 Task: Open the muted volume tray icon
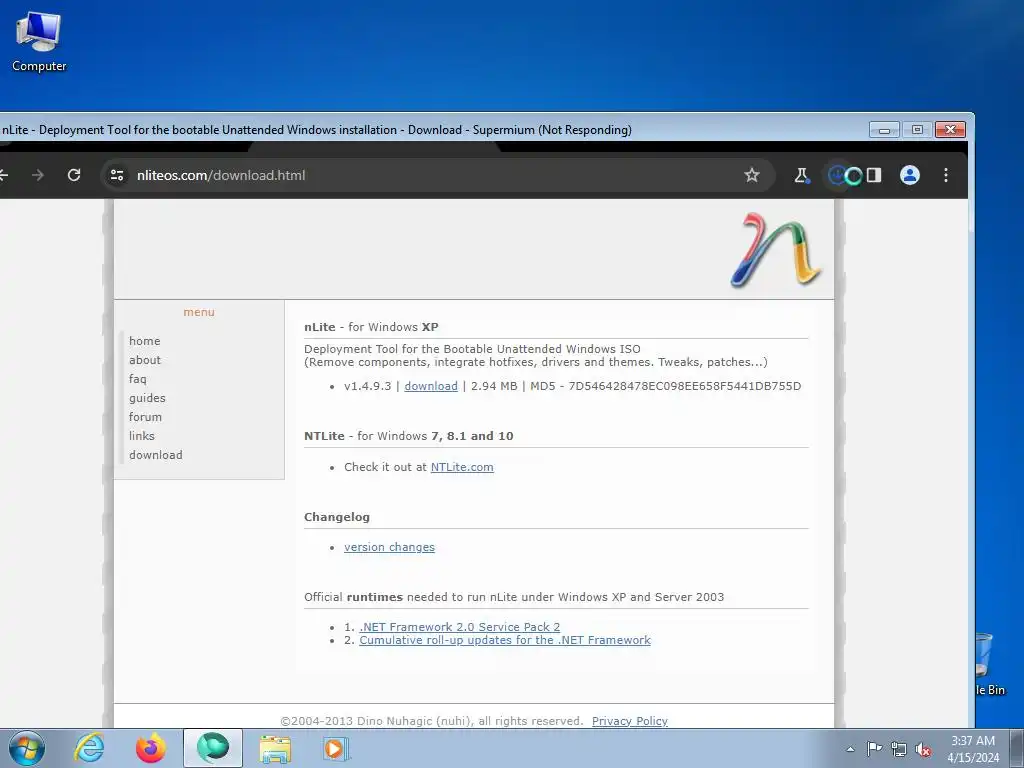[923, 749]
